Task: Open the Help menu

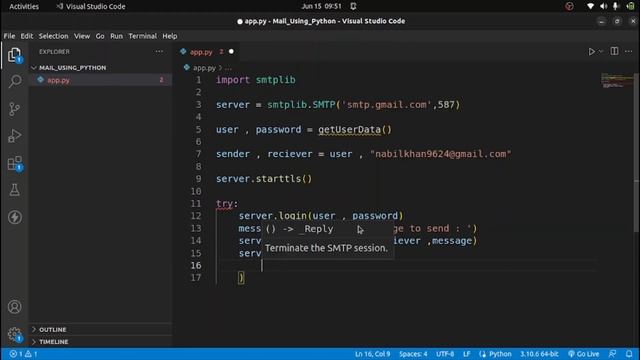Action: pos(170,36)
